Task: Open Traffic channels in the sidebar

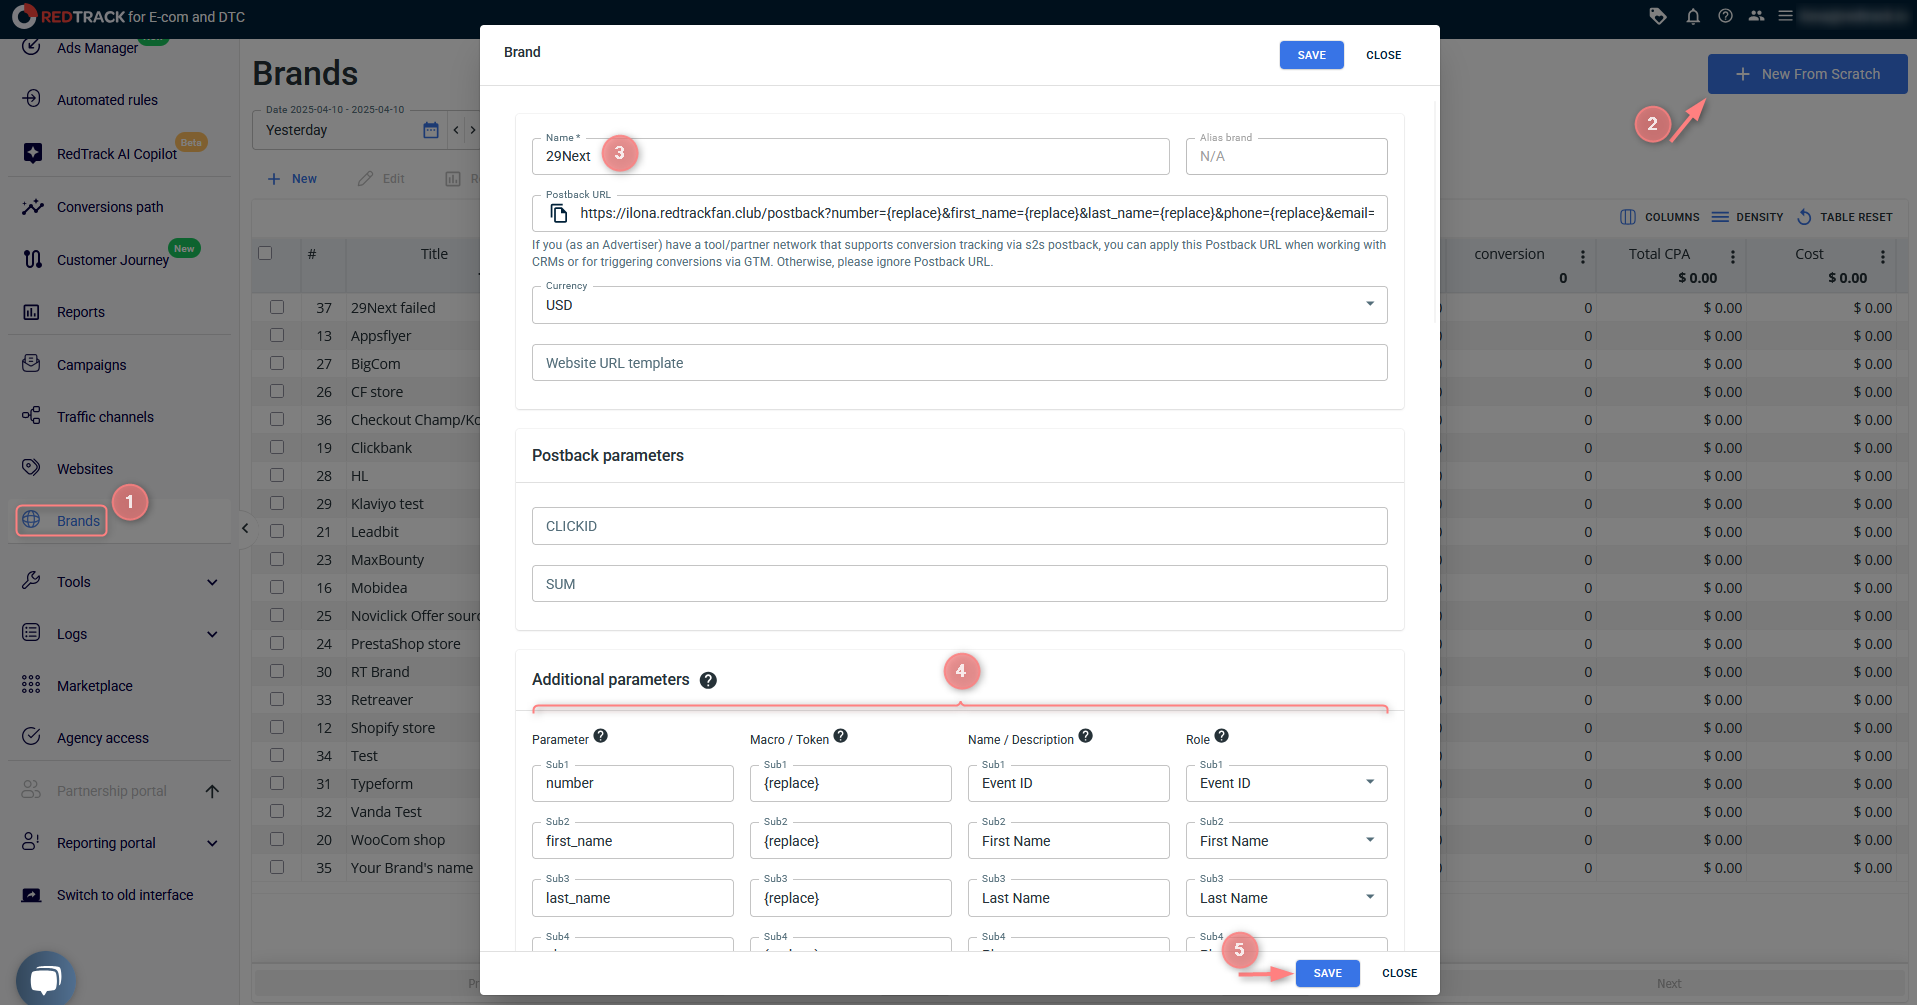Action: 105,417
